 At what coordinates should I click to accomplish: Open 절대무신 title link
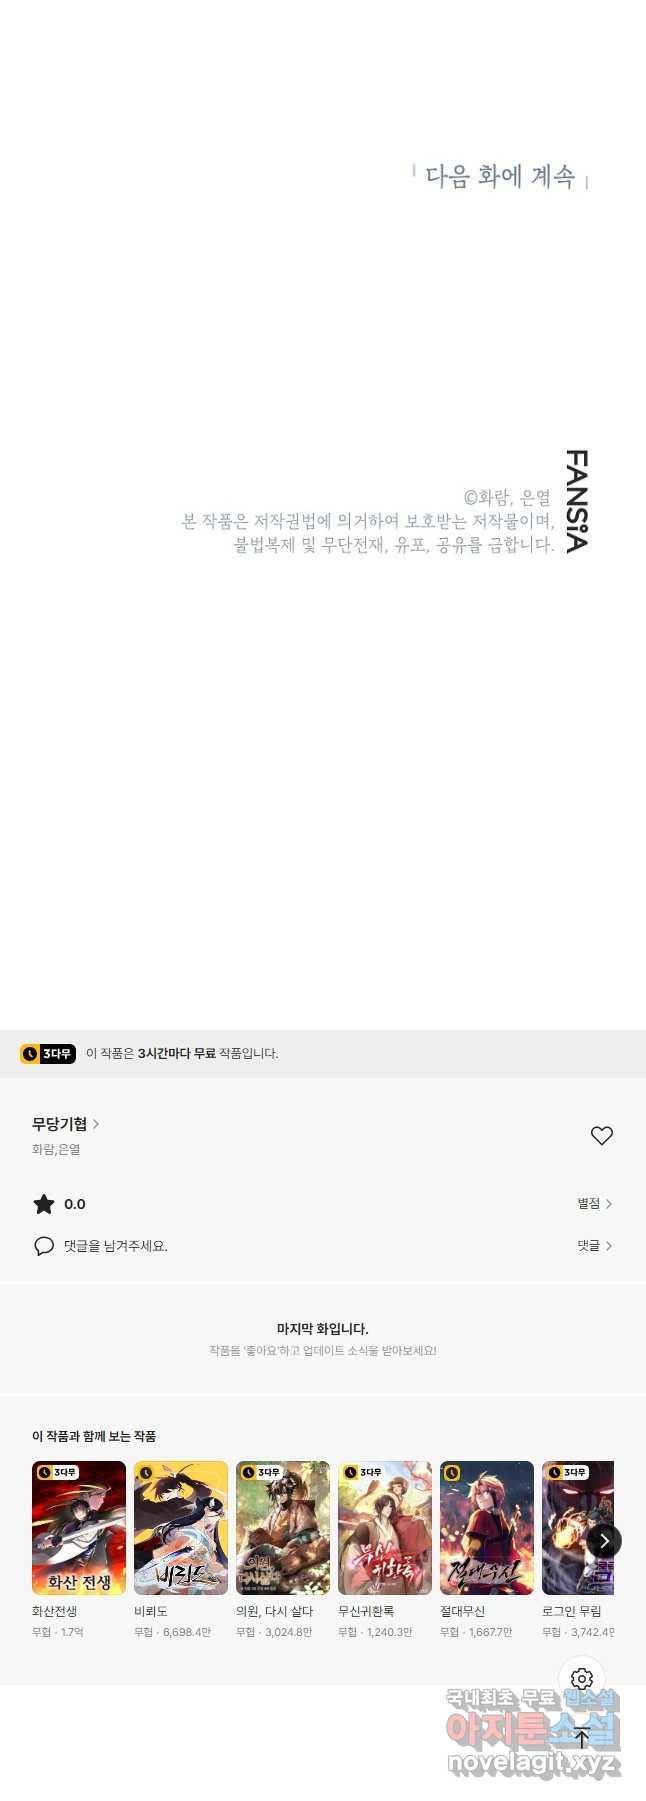click(462, 1611)
